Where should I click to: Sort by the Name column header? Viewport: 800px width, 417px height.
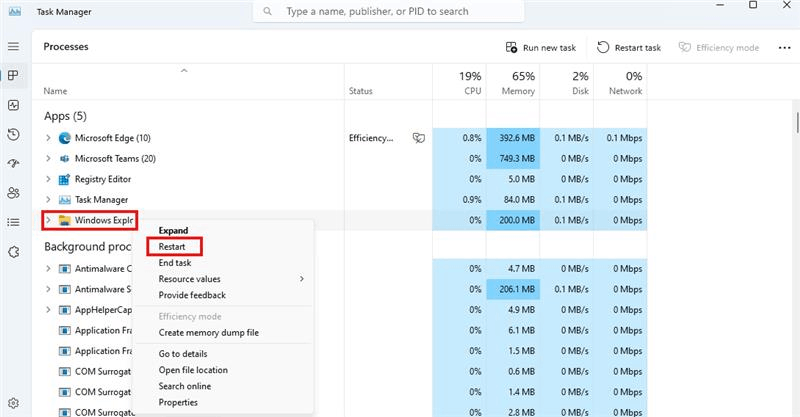[188, 82]
